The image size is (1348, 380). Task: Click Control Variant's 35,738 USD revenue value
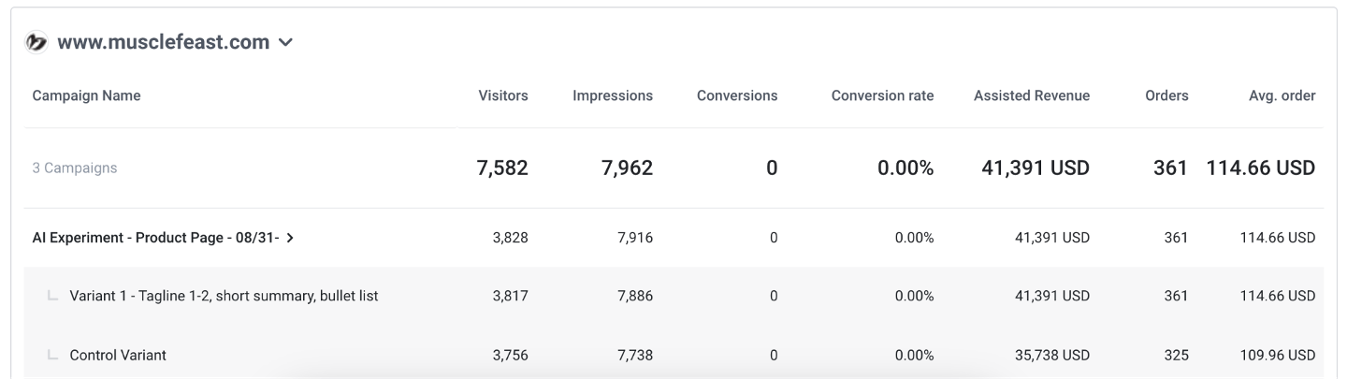[x=1048, y=355]
